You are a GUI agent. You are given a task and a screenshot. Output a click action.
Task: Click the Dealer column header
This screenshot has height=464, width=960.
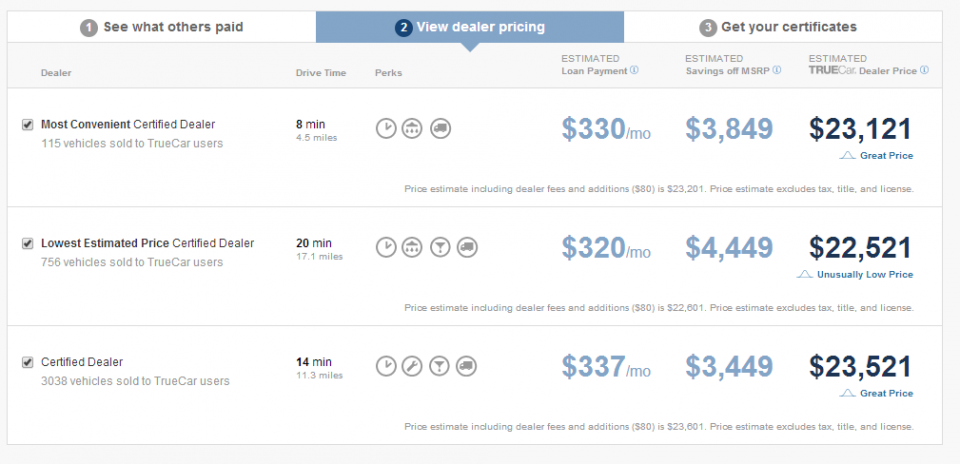click(x=56, y=73)
